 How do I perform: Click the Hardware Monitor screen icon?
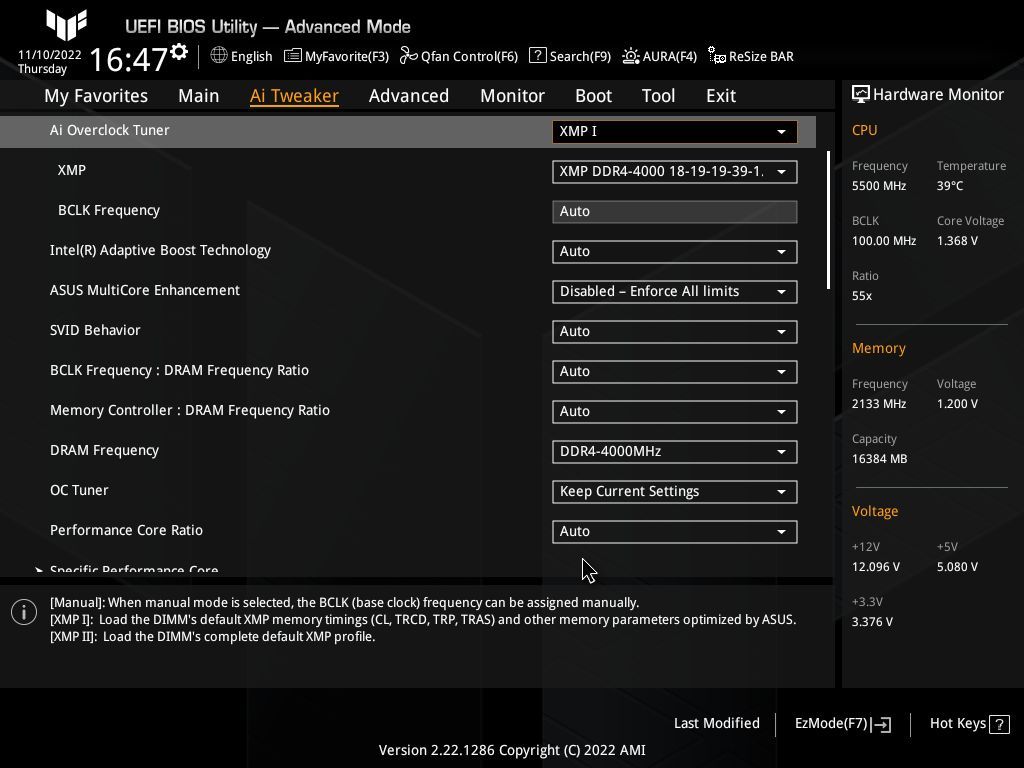tap(861, 95)
